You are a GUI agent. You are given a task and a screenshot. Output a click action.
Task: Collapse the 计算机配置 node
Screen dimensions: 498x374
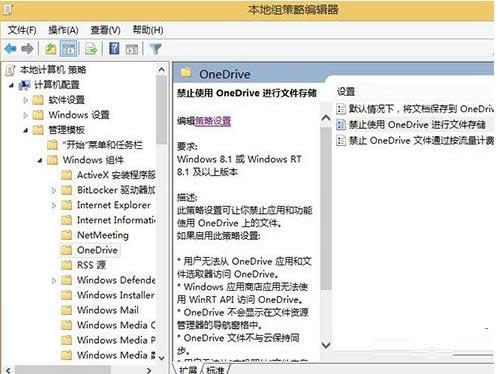click(x=12, y=85)
